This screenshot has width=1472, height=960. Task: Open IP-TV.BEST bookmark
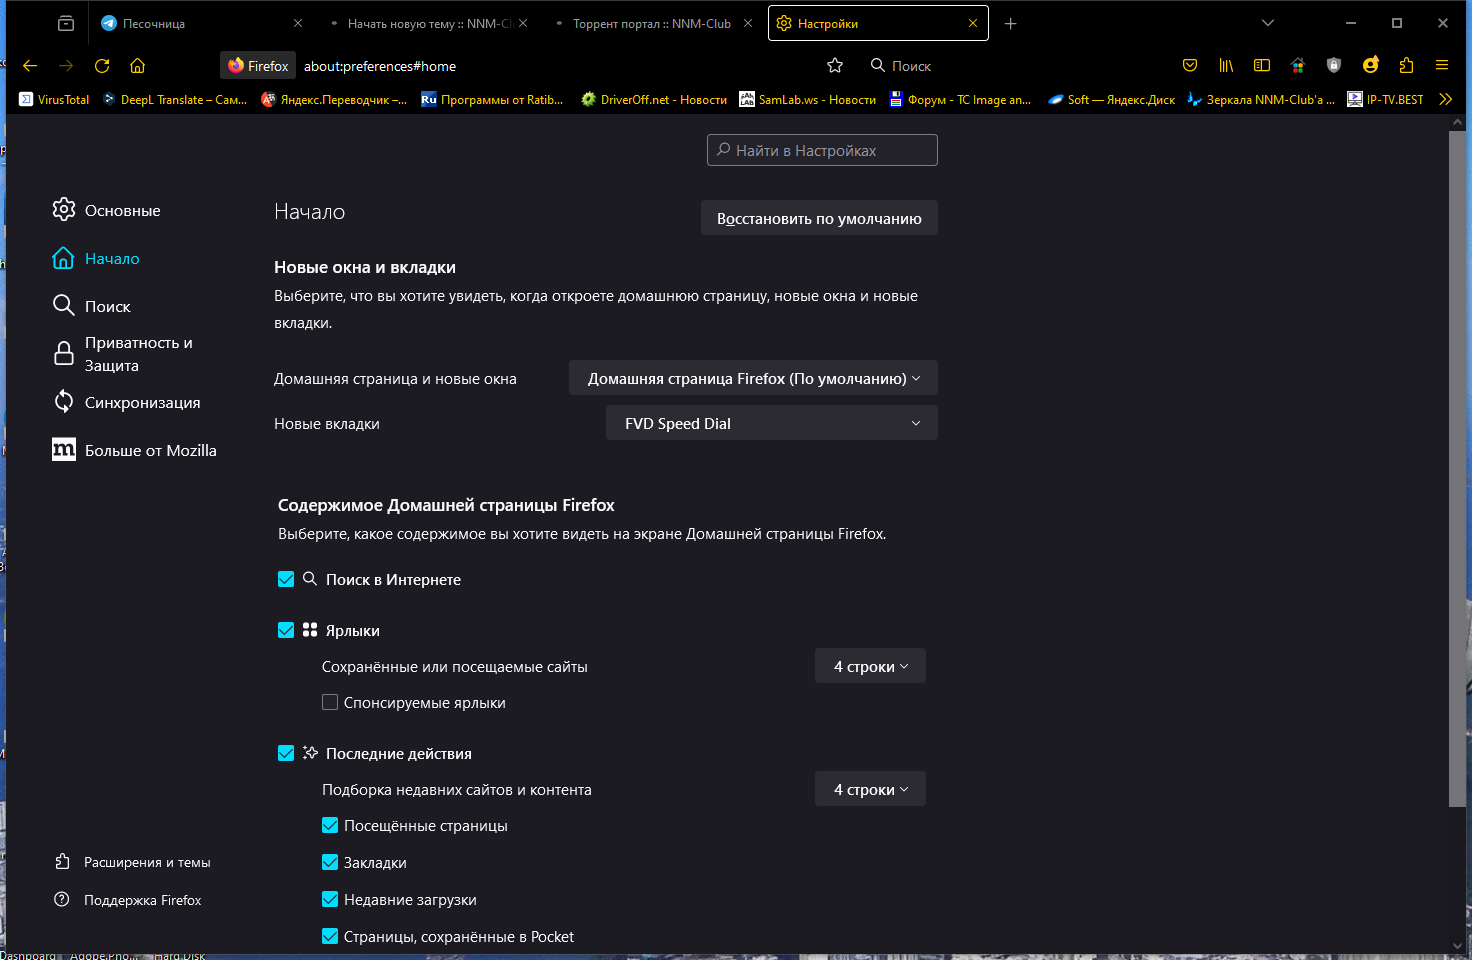[1385, 99]
